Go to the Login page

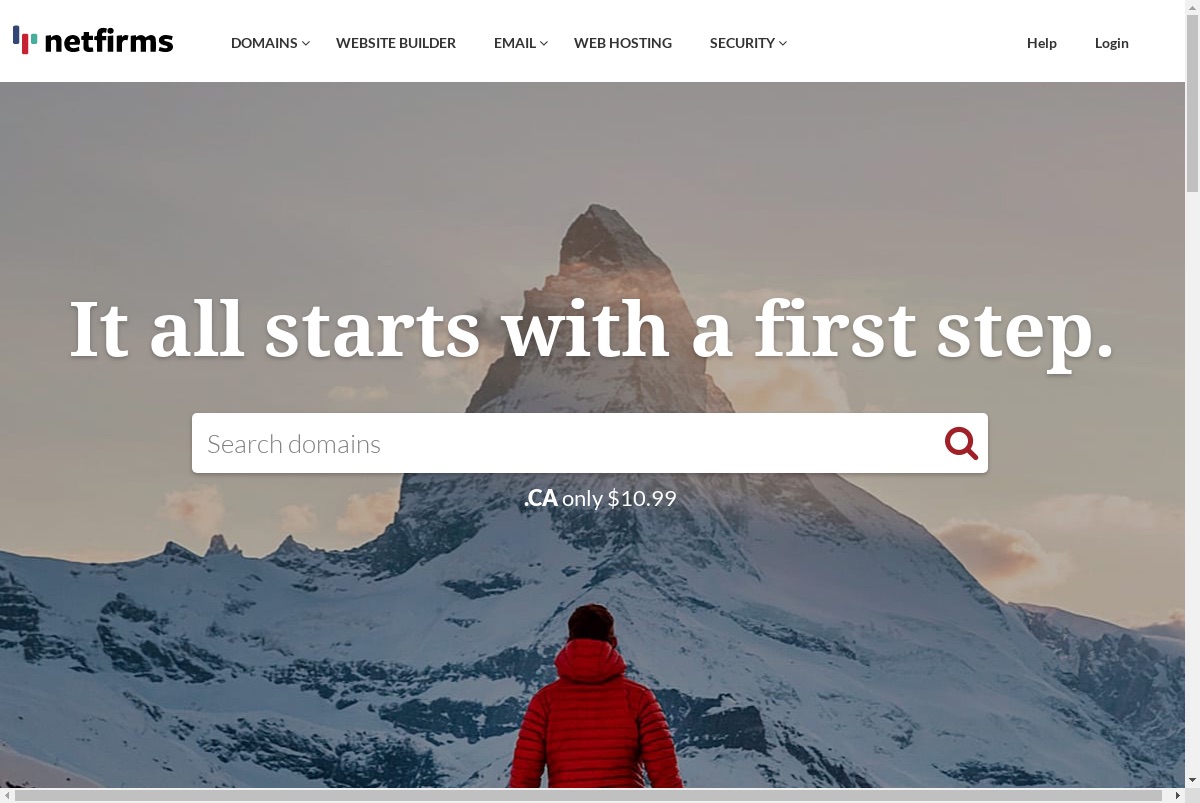coord(1112,43)
